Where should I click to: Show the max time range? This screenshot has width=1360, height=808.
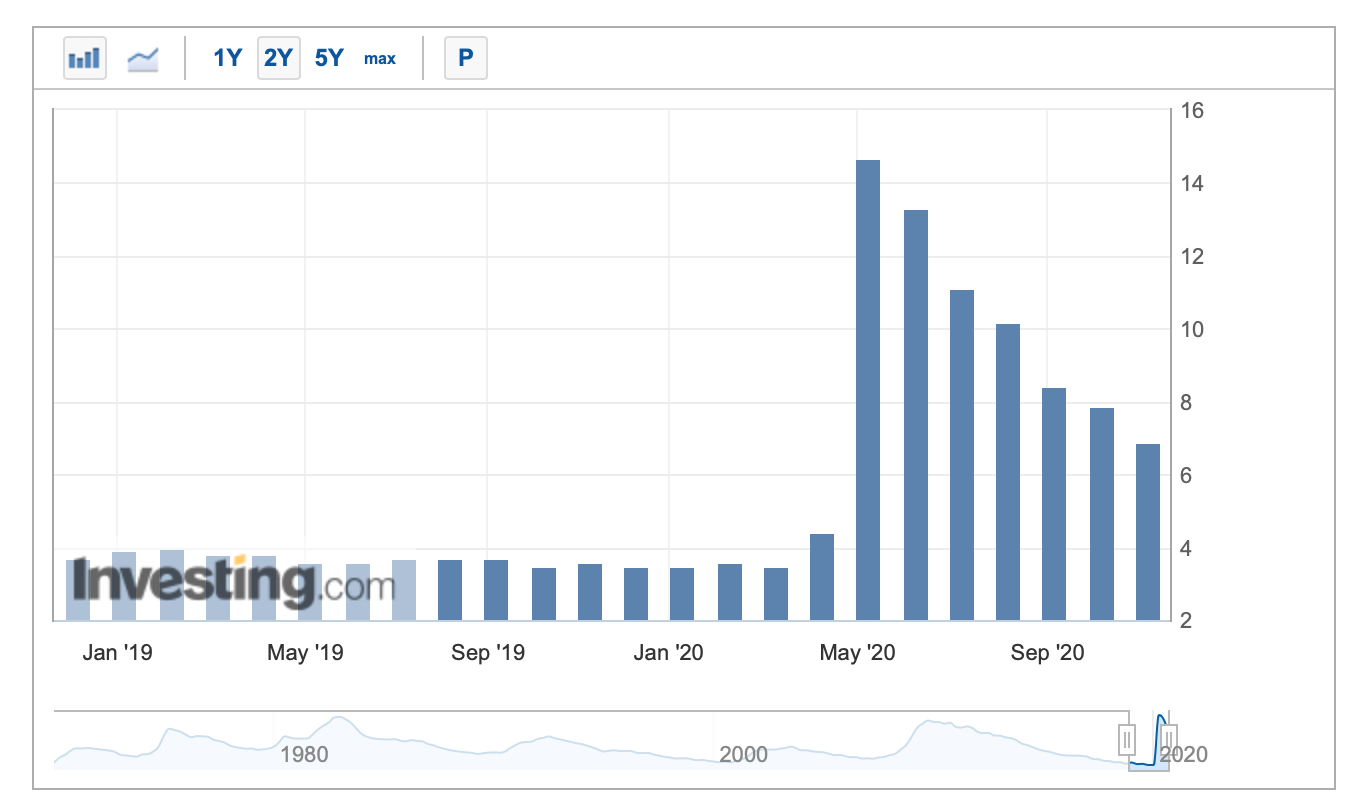tap(380, 58)
